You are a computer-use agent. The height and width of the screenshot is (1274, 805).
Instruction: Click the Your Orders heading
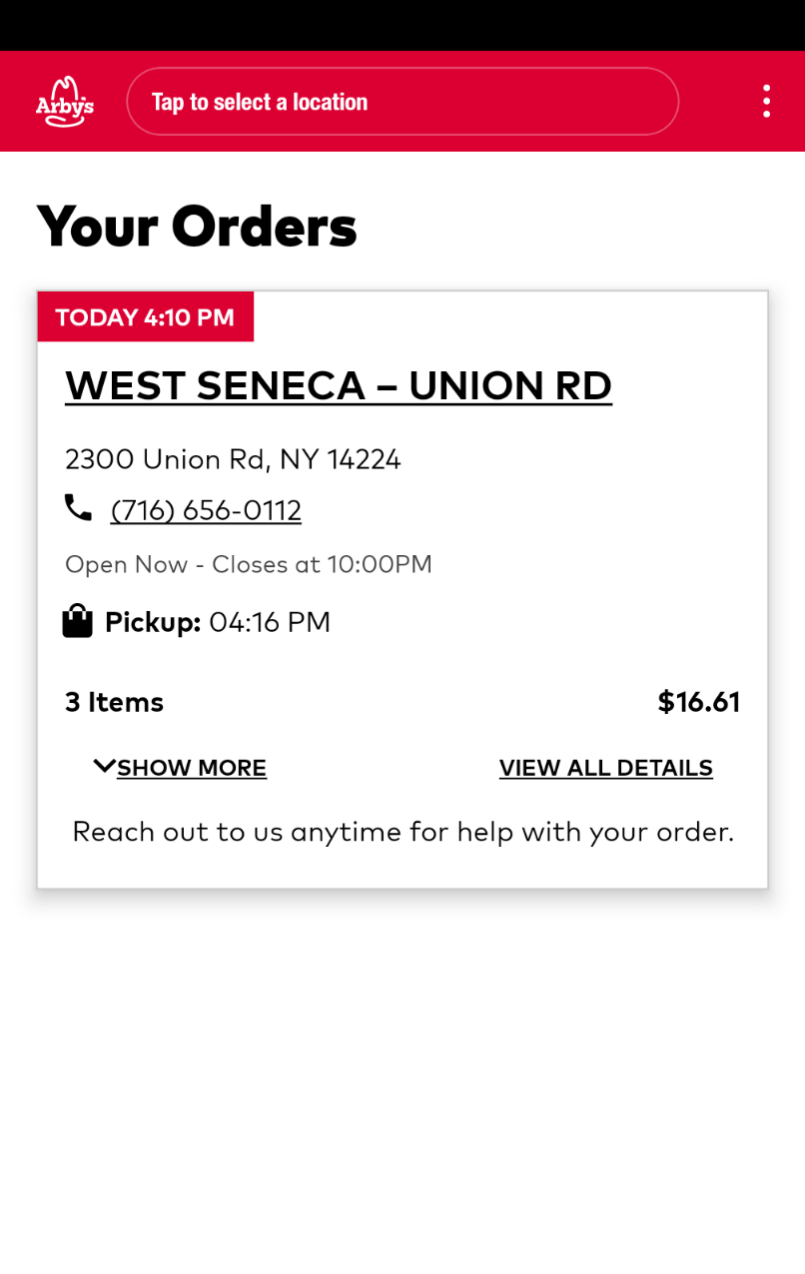[x=197, y=226]
